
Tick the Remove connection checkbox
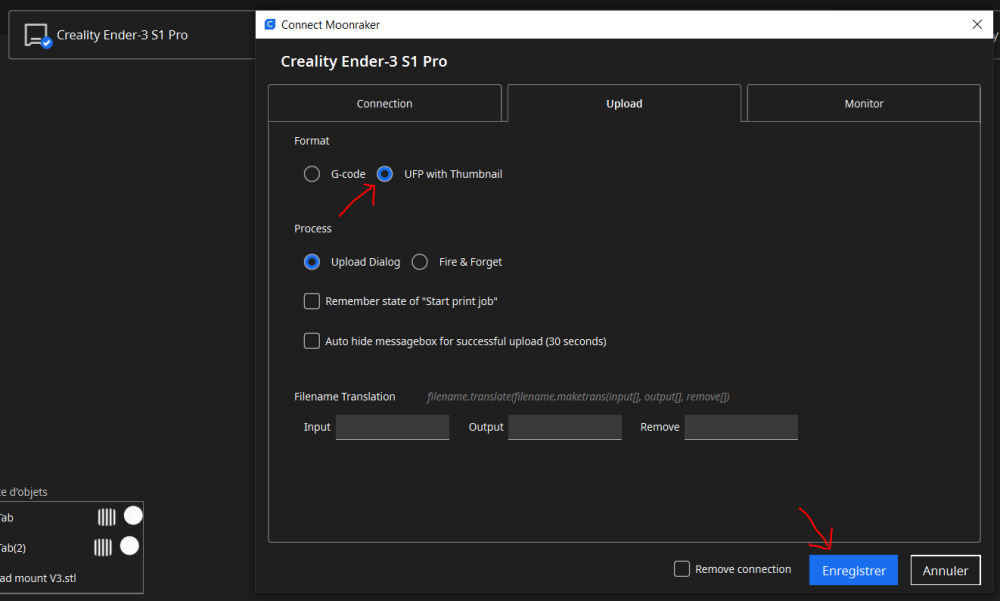point(682,569)
